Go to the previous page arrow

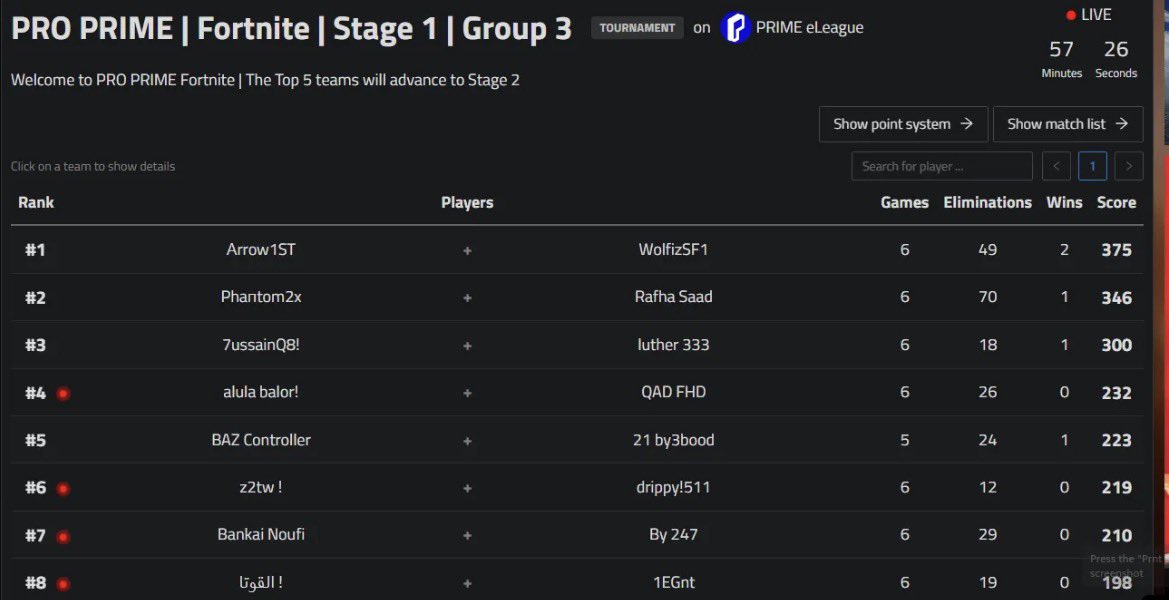click(x=1056, y=166)
